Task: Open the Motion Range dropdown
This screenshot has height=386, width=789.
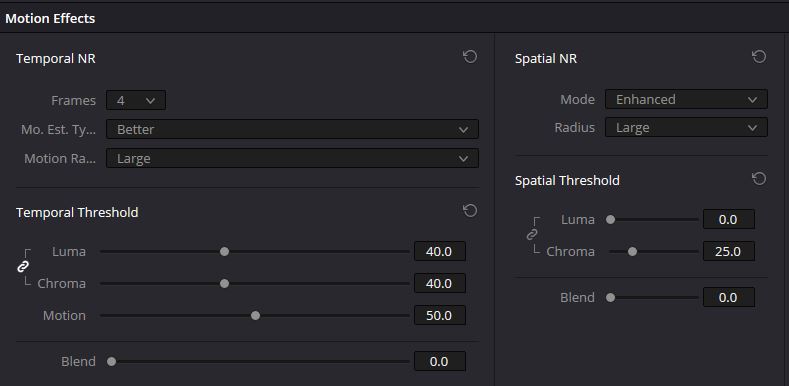Action: [x=292, y=159]
